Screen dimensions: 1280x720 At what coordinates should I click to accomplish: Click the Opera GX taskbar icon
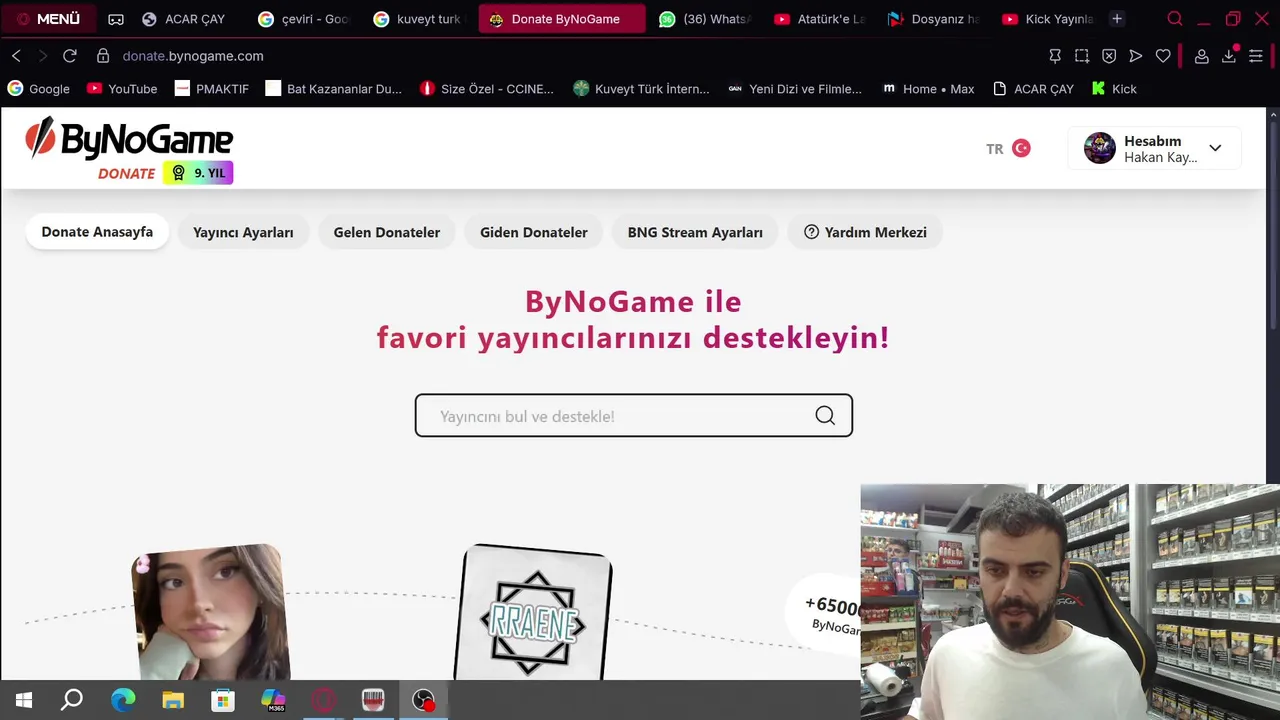(x=323, y=700)
